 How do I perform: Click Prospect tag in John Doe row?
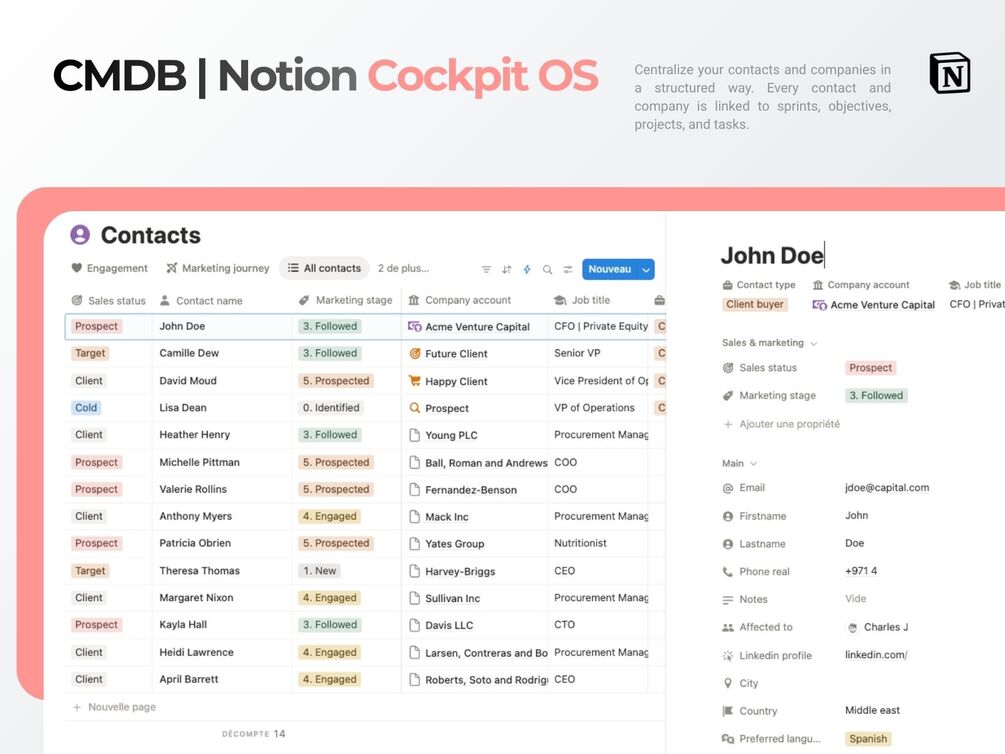[x=96, y=326]
